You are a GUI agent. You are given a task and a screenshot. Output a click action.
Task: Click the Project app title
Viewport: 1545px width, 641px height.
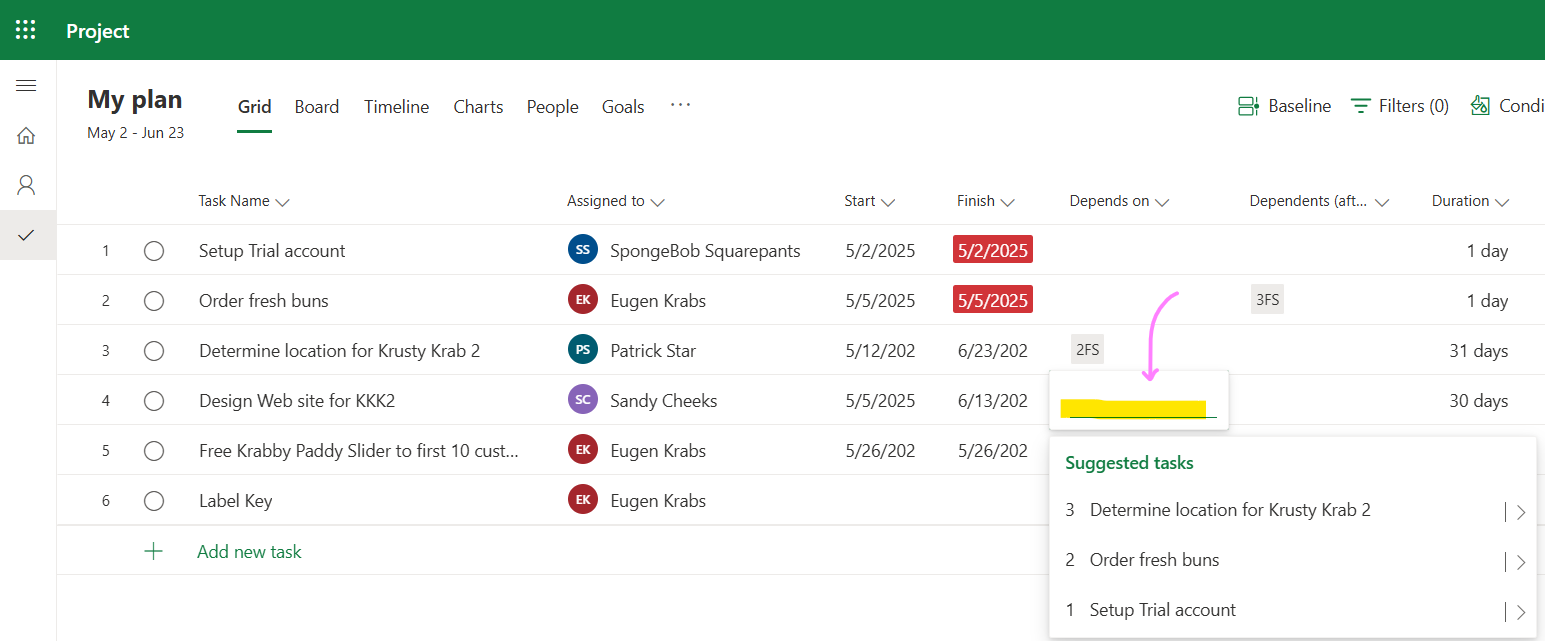98,31
